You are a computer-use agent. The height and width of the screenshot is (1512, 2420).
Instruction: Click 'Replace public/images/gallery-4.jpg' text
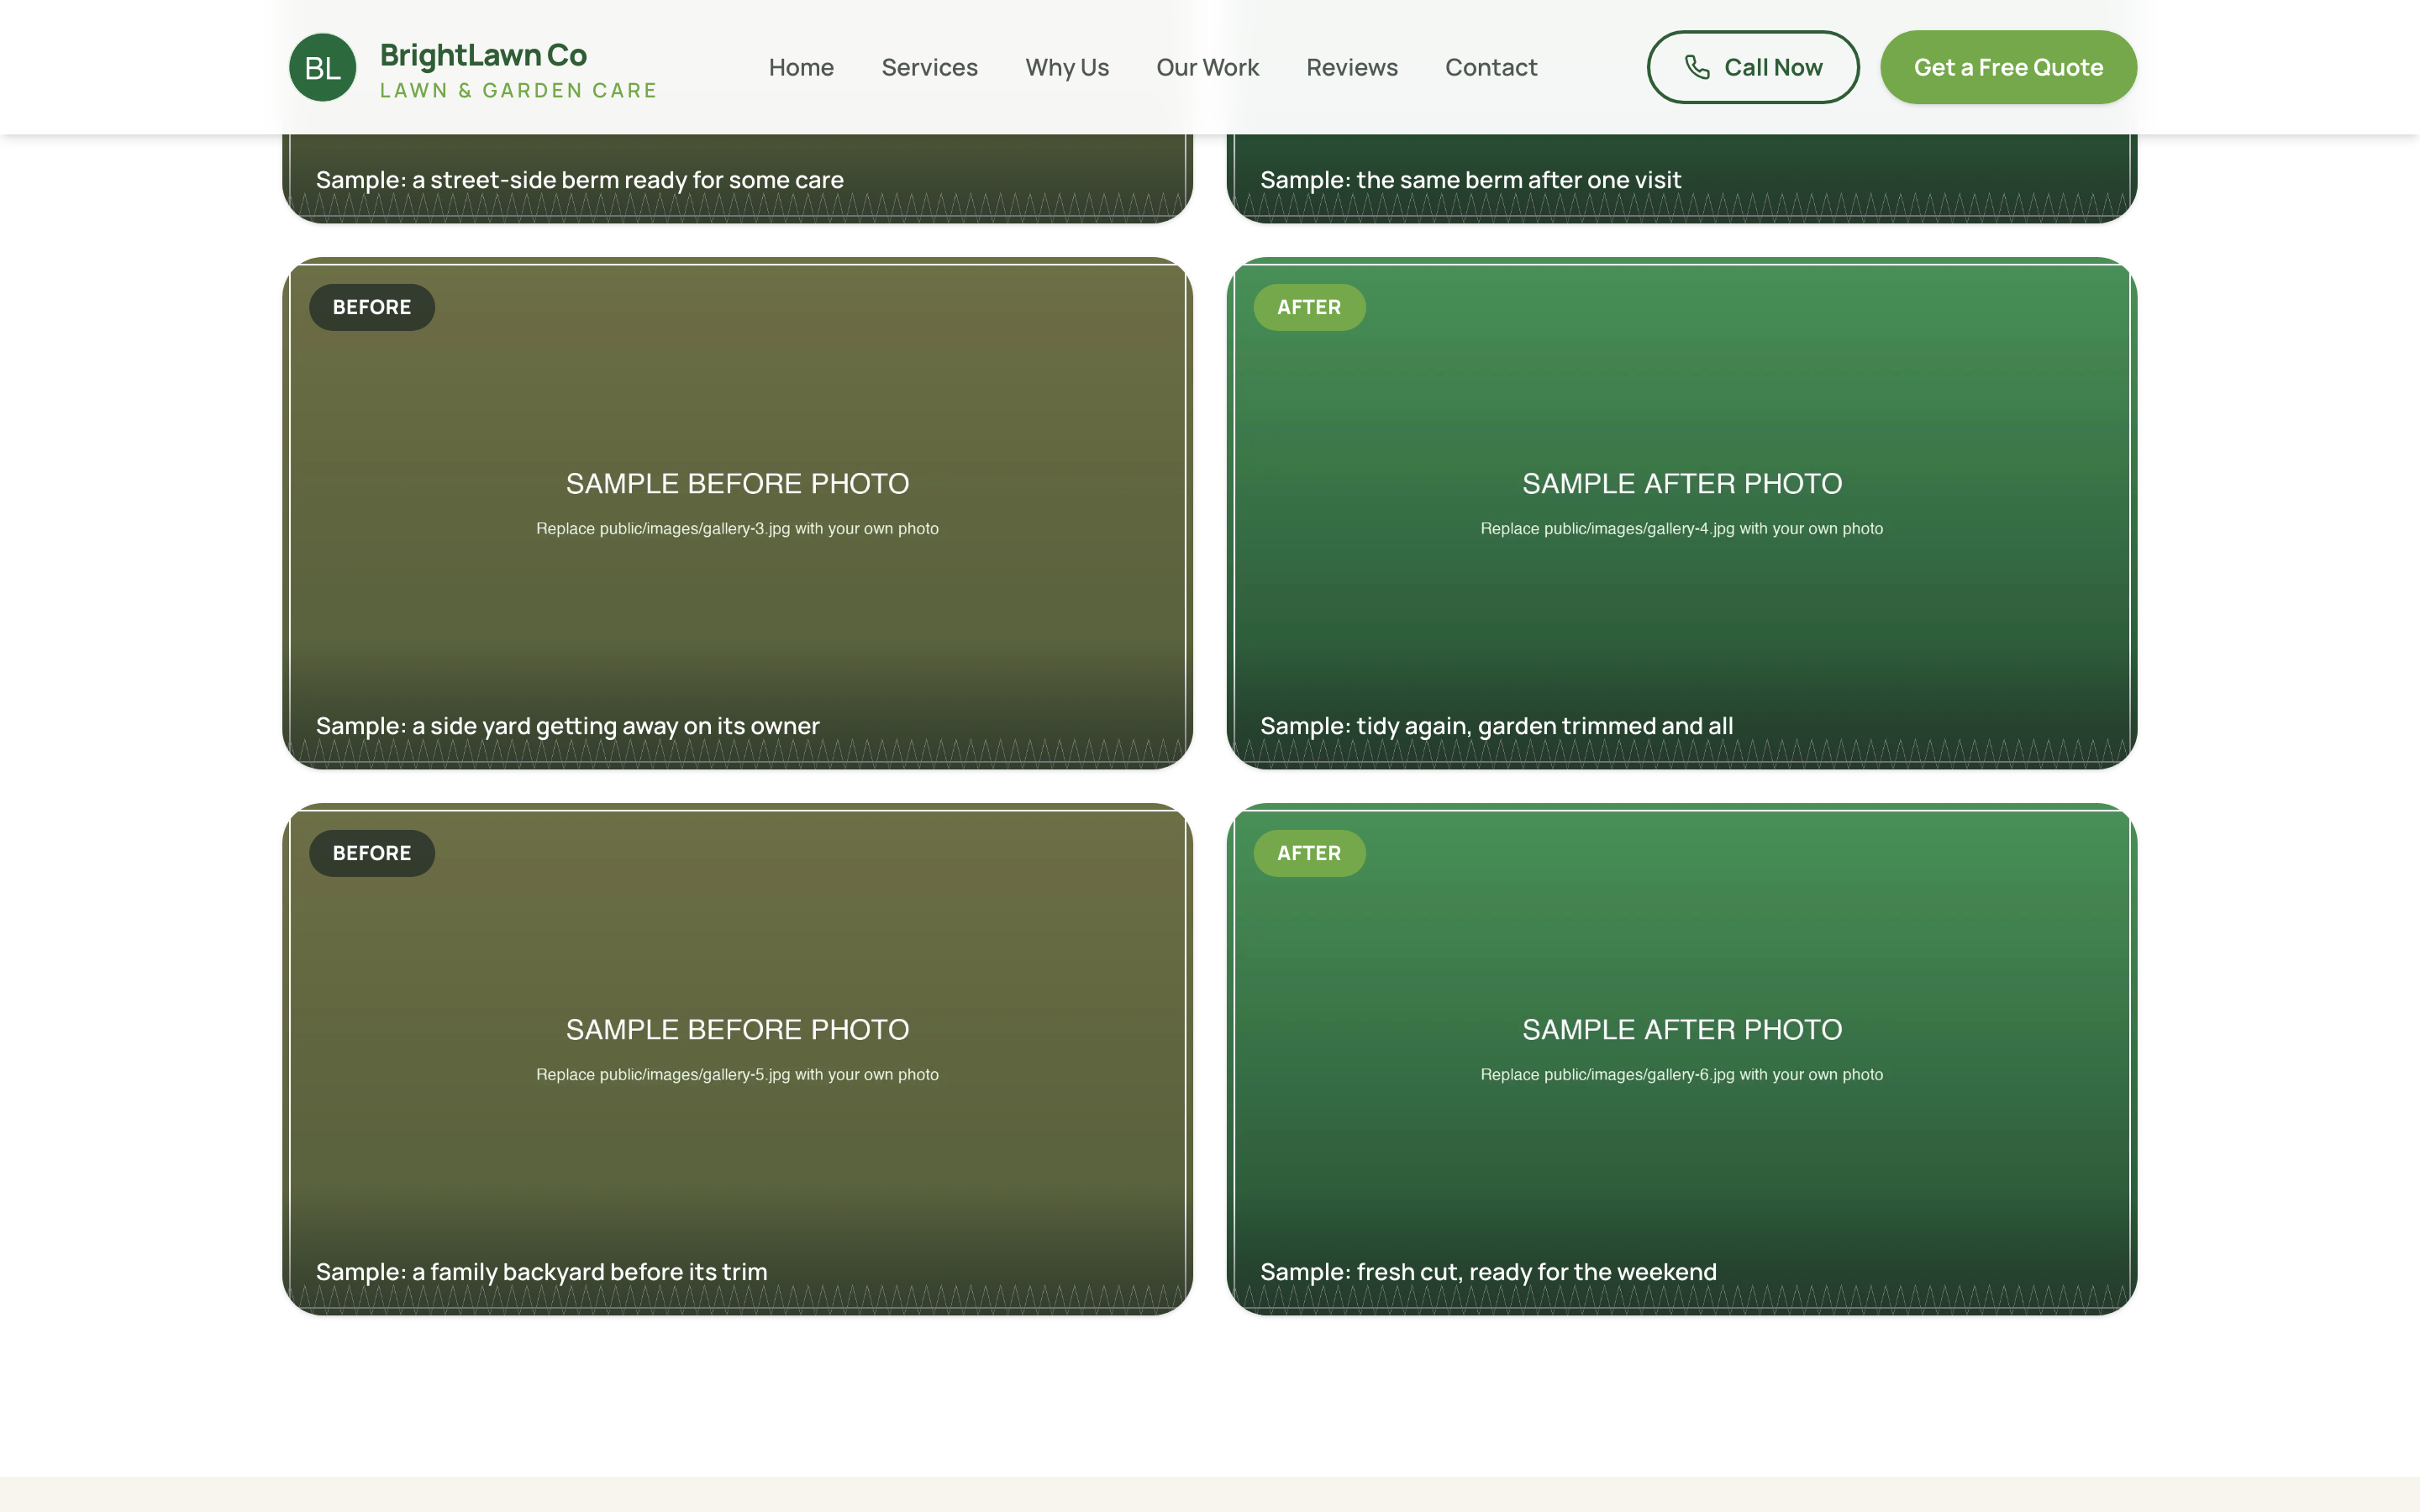coord(1681,528)
